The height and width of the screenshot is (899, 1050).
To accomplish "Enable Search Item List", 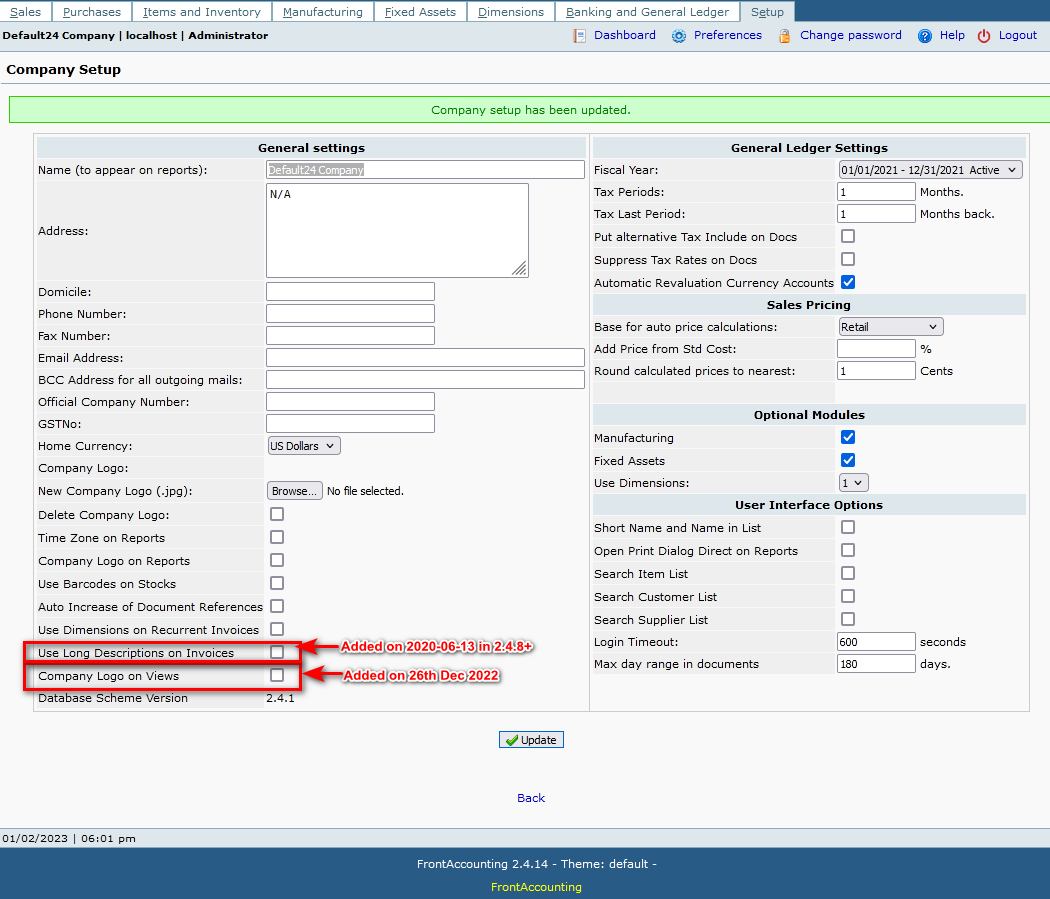I will click(848, 573).
